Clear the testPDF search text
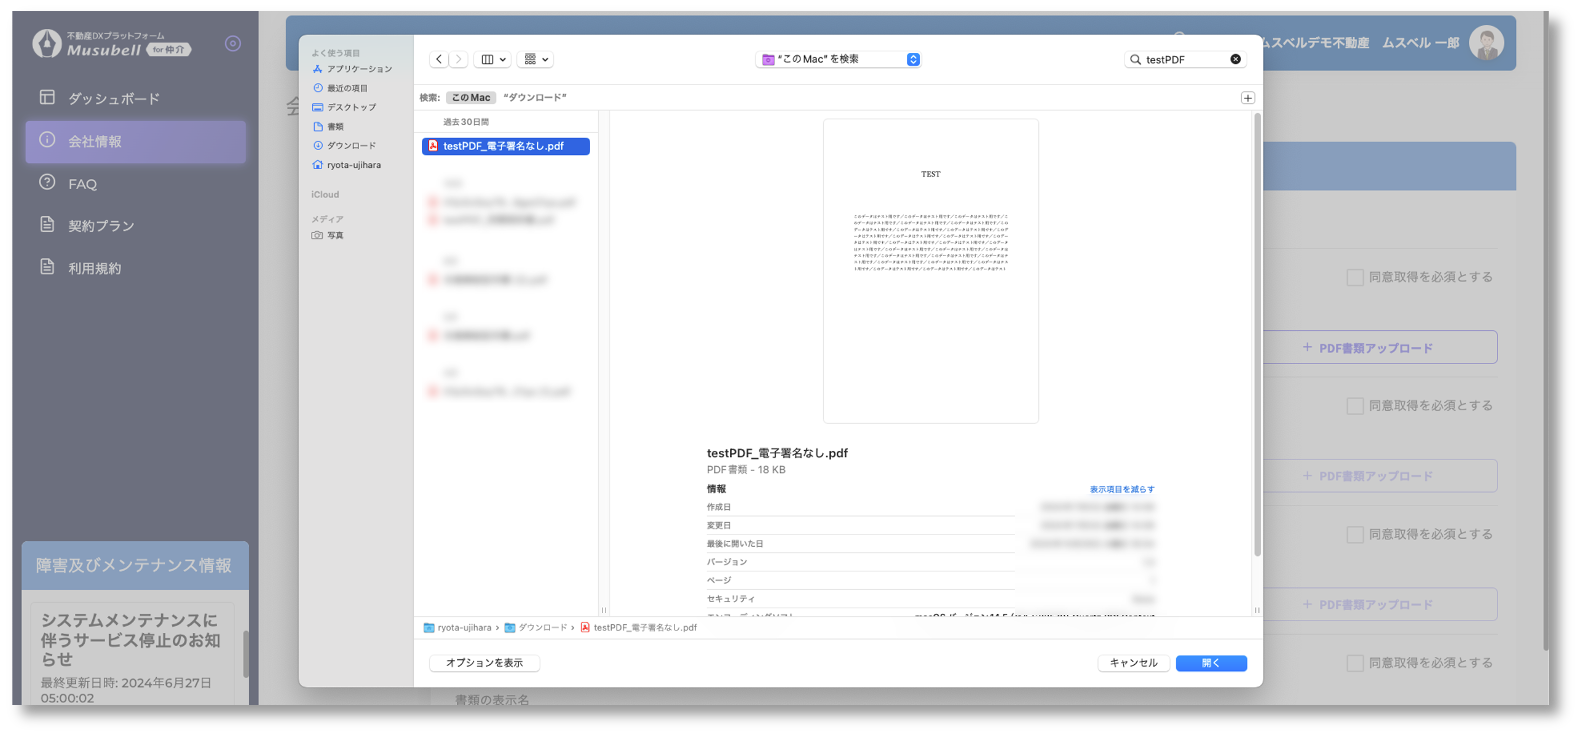This screenshot has height=737, width=1581. click(x=1235, y=60)
